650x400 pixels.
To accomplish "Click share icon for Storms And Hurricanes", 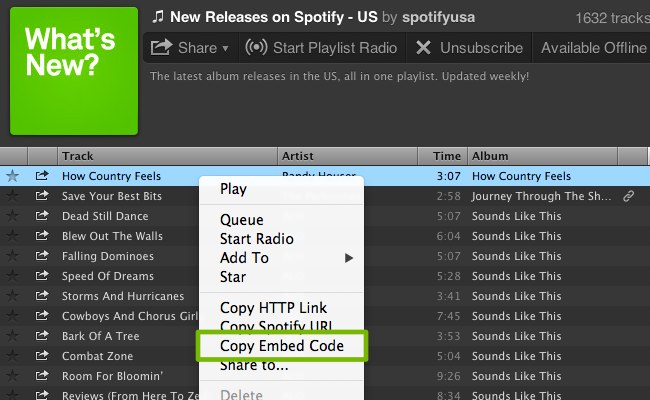I will [x=42, y=296].
